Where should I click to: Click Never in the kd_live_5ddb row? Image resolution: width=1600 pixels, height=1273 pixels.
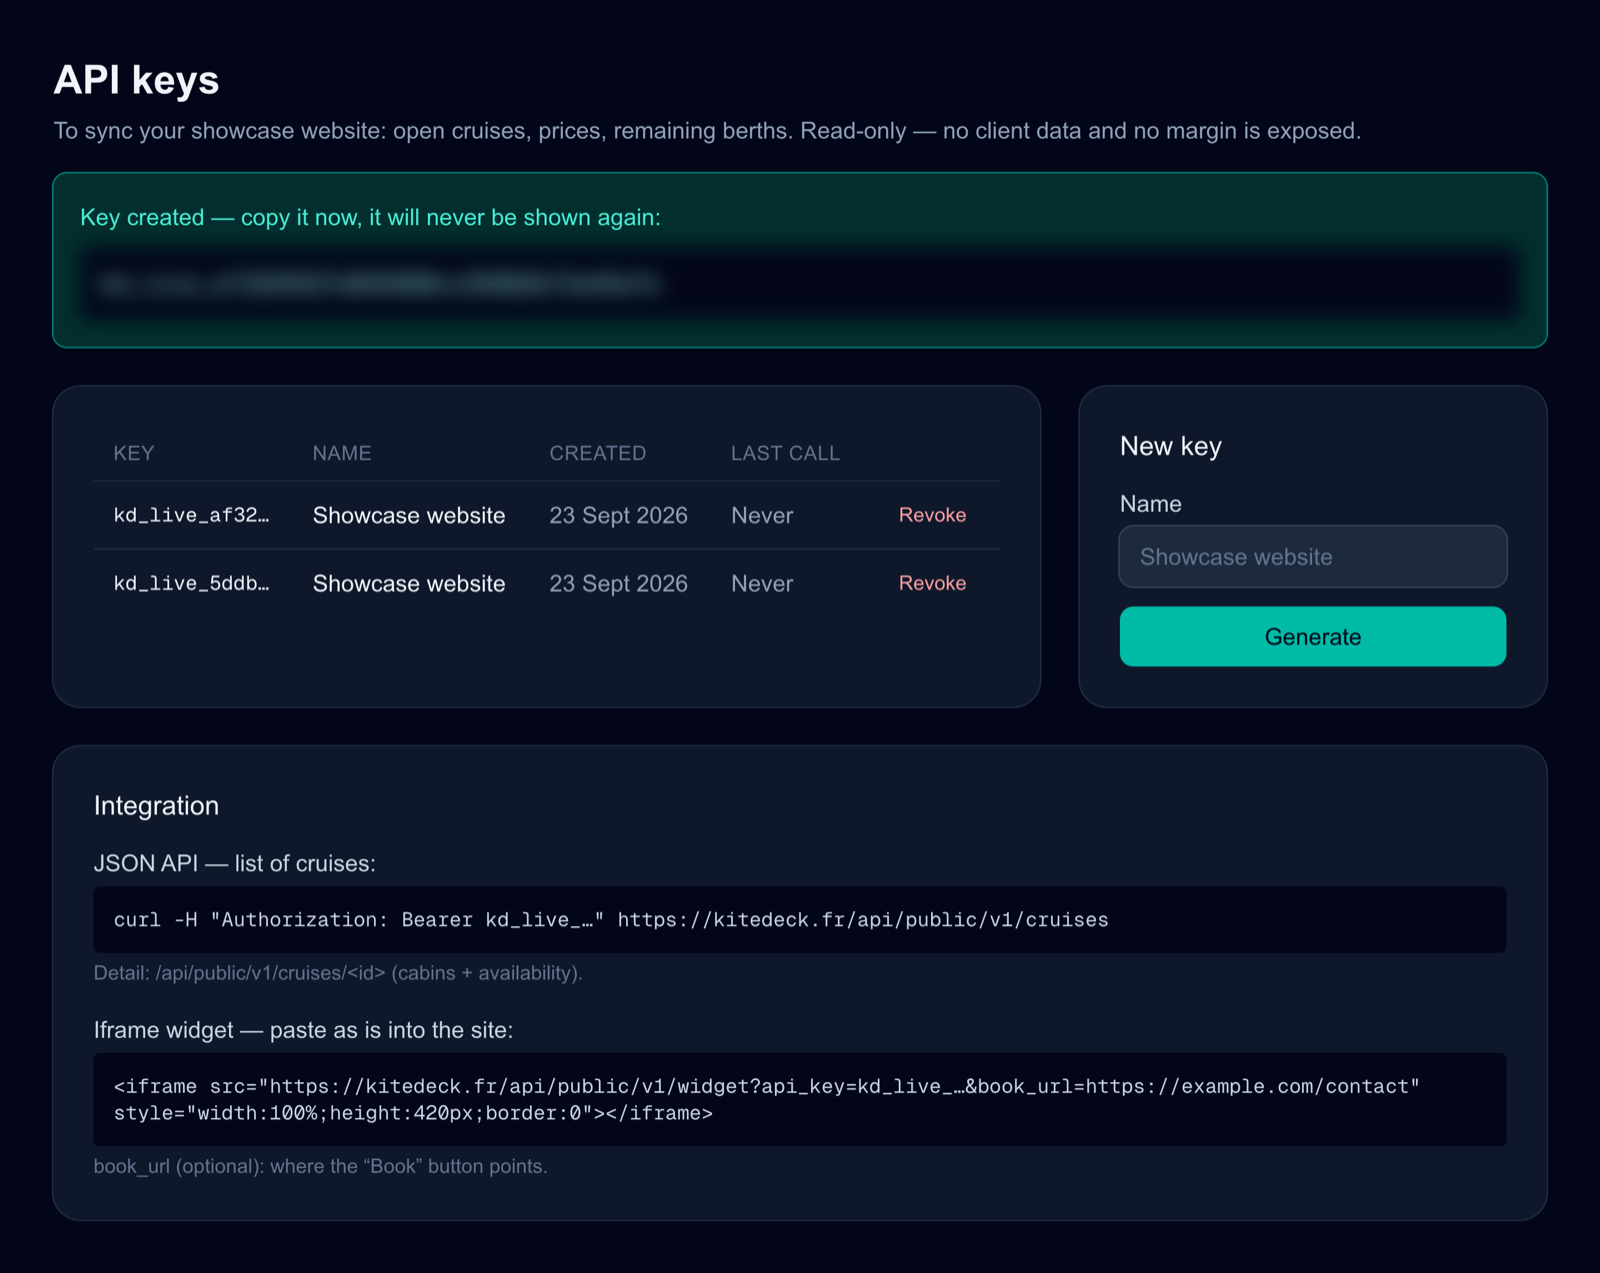(762, 583)
